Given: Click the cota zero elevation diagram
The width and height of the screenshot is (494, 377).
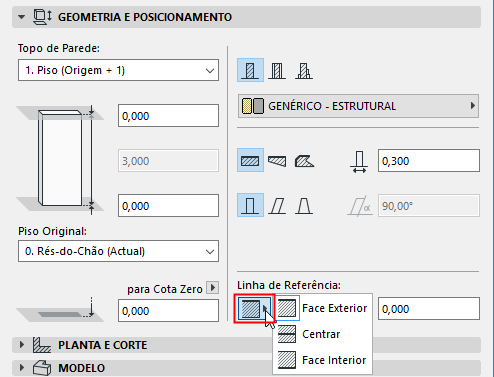Looking at the screenshot, I should click(60, 310).
